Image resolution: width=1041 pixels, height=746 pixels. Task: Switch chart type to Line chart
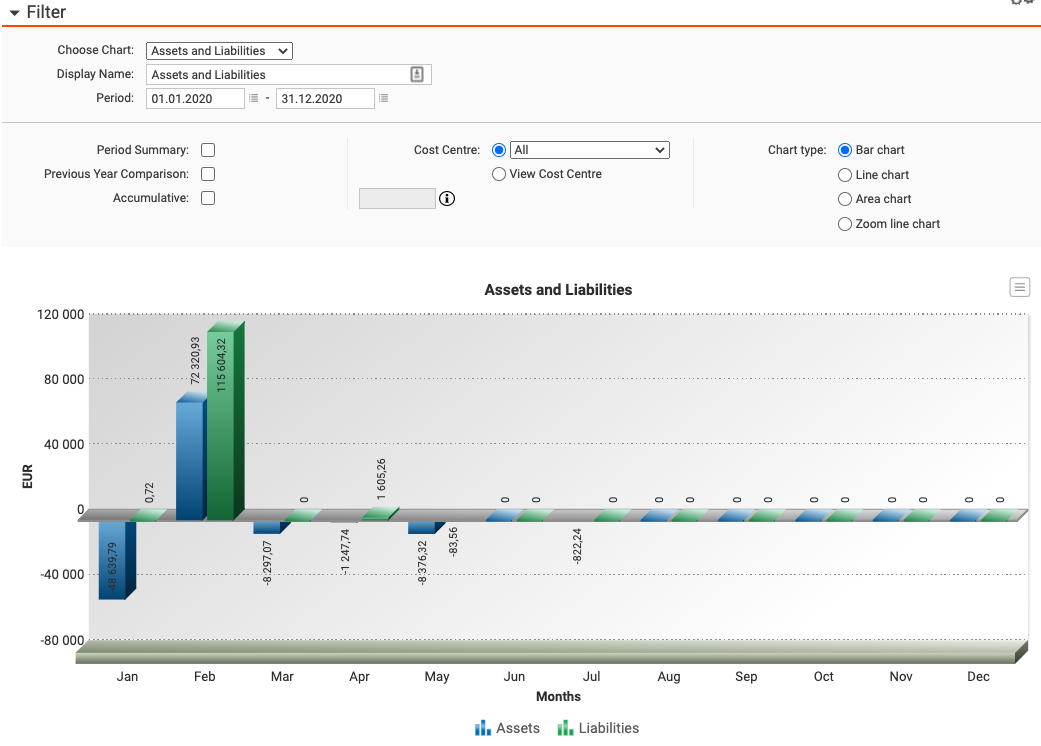point(845,175)
